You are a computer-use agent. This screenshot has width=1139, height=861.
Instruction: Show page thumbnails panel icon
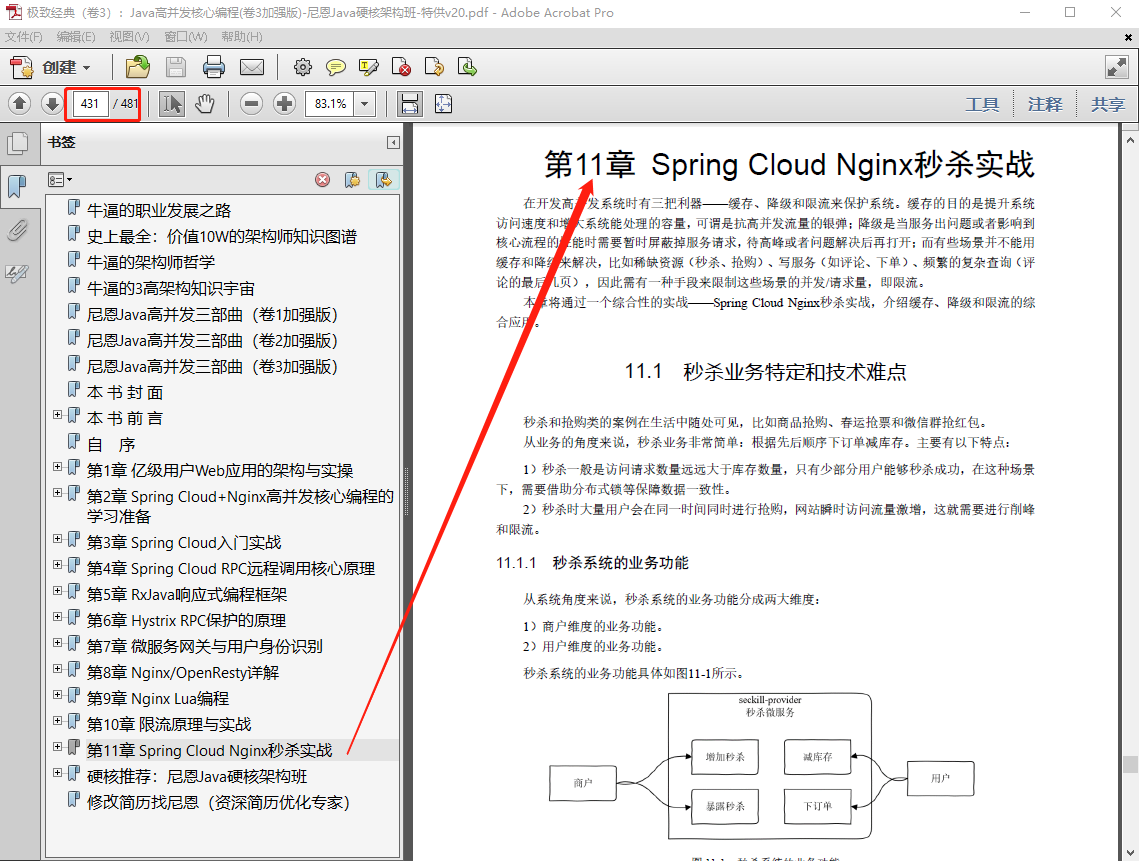(x=17, y=143)
